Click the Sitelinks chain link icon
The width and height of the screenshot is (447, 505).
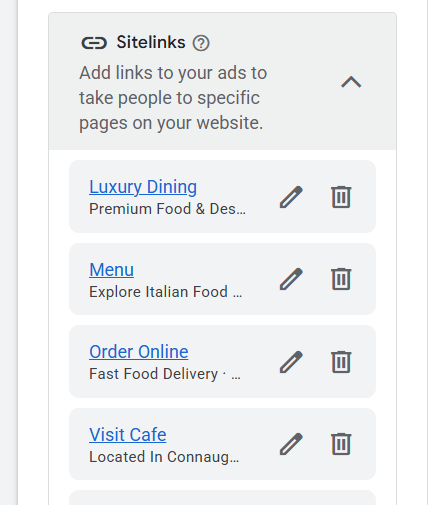[x=94, y=43]
